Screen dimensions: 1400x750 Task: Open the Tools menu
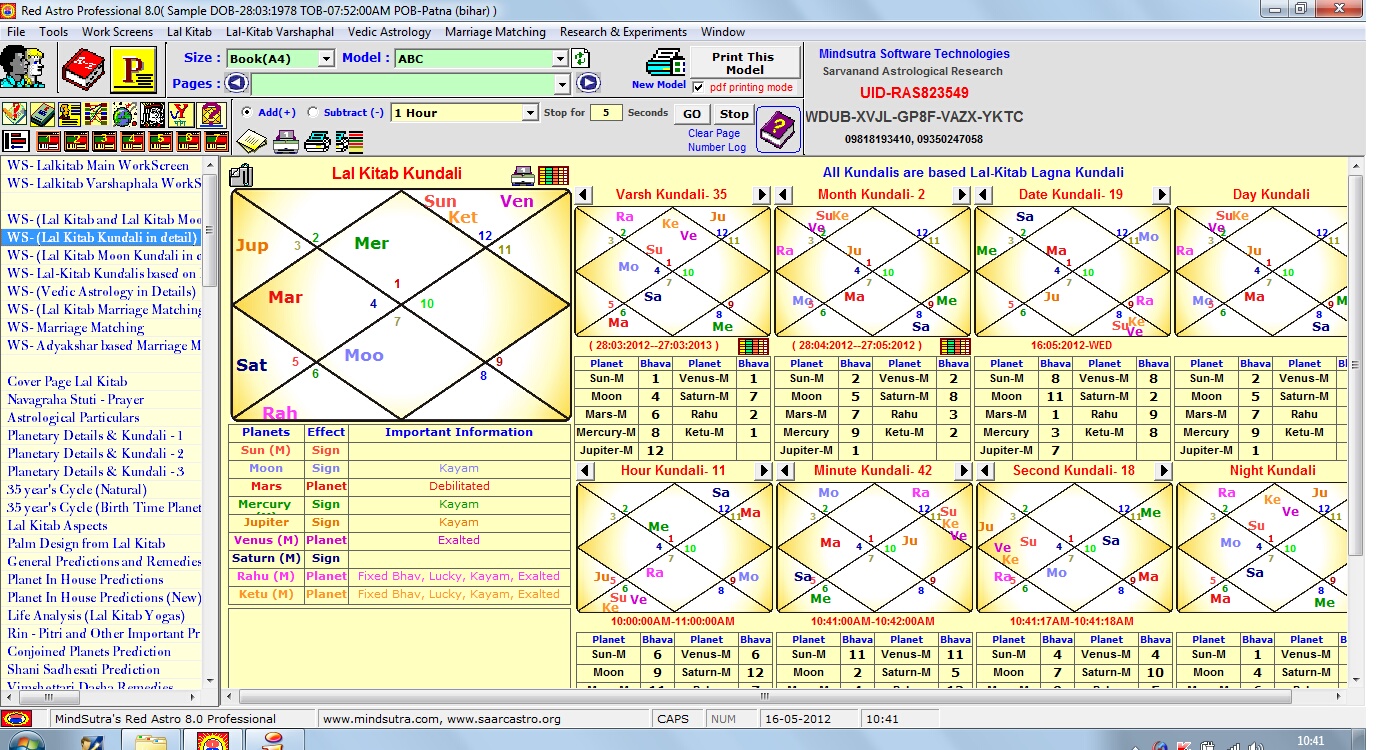click(x=53, y=32)
